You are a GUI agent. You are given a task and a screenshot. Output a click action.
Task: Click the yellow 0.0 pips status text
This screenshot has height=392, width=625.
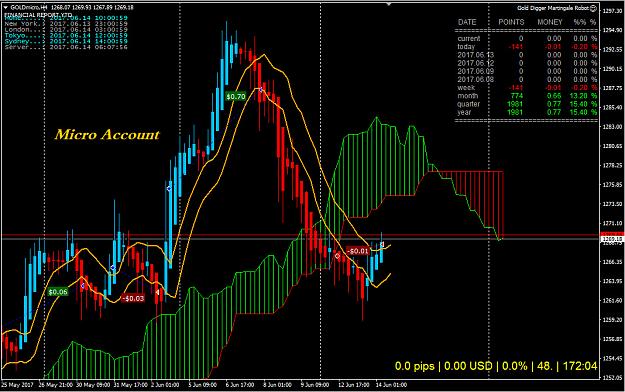[x=415, y=366]
